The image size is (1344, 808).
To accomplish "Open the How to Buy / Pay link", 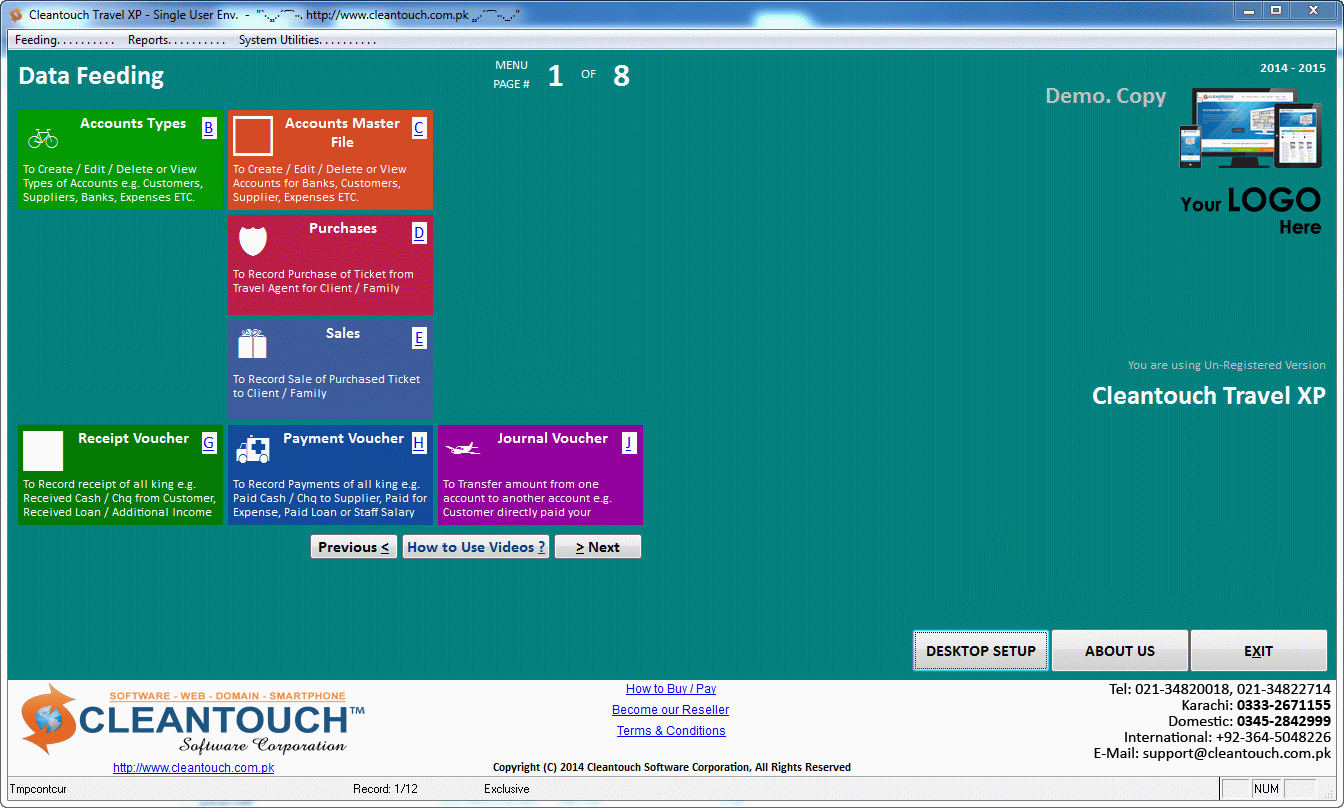I will [x=671, y=689].
